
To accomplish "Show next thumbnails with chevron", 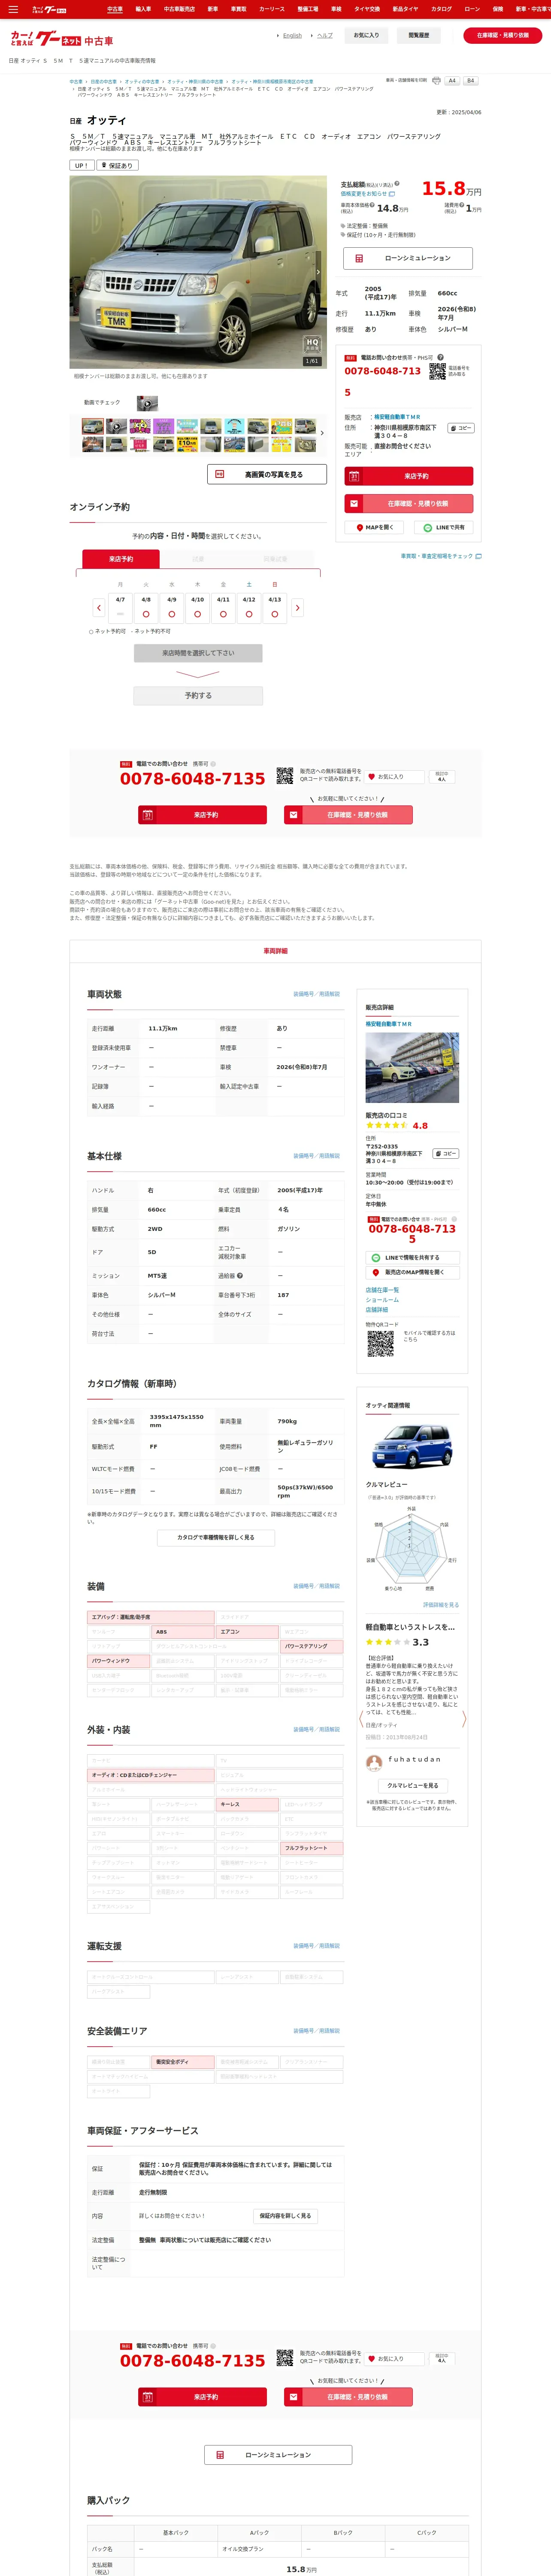I will (322, 433).
